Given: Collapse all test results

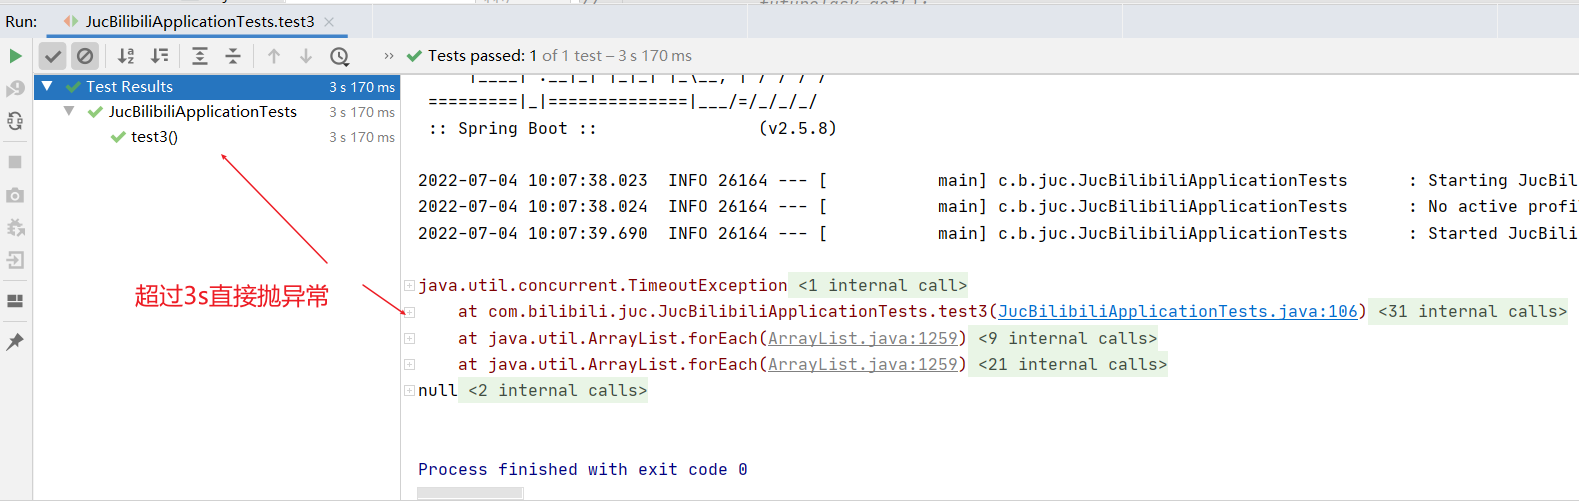Looking at the screenshot, I should (x=233, y=56).
